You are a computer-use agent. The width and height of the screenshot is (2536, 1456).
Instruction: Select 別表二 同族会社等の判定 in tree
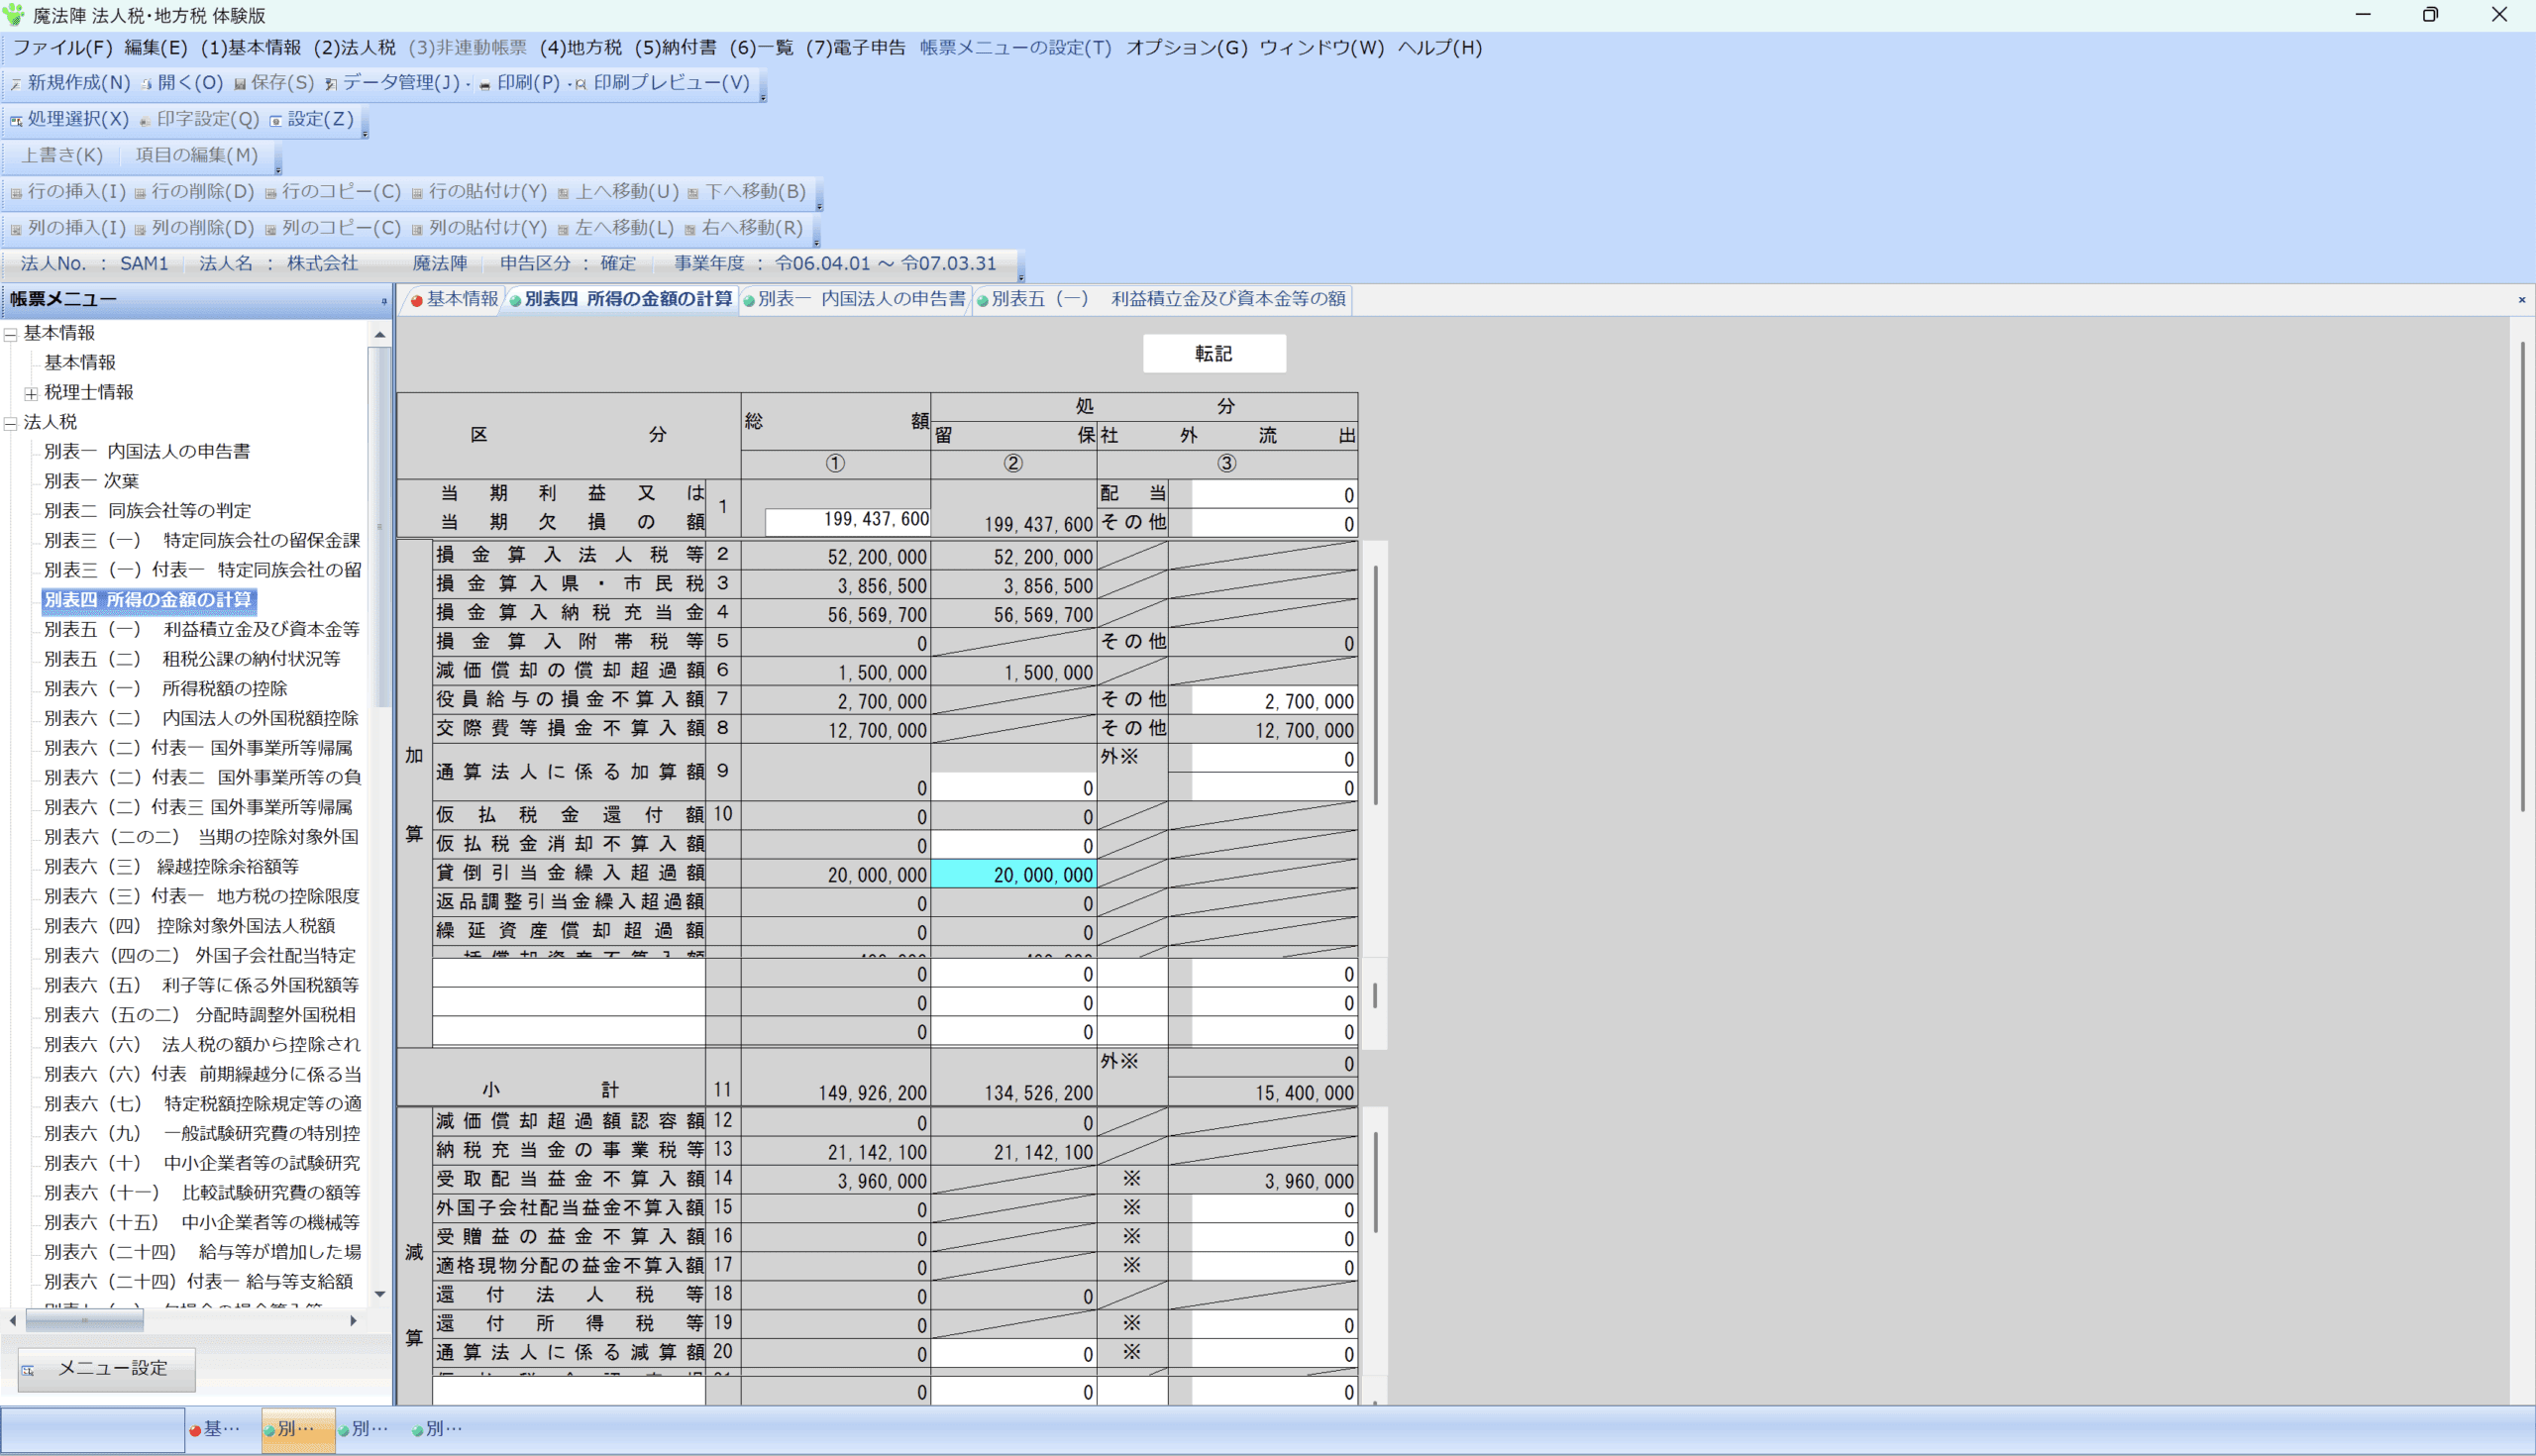pos(148,511)
